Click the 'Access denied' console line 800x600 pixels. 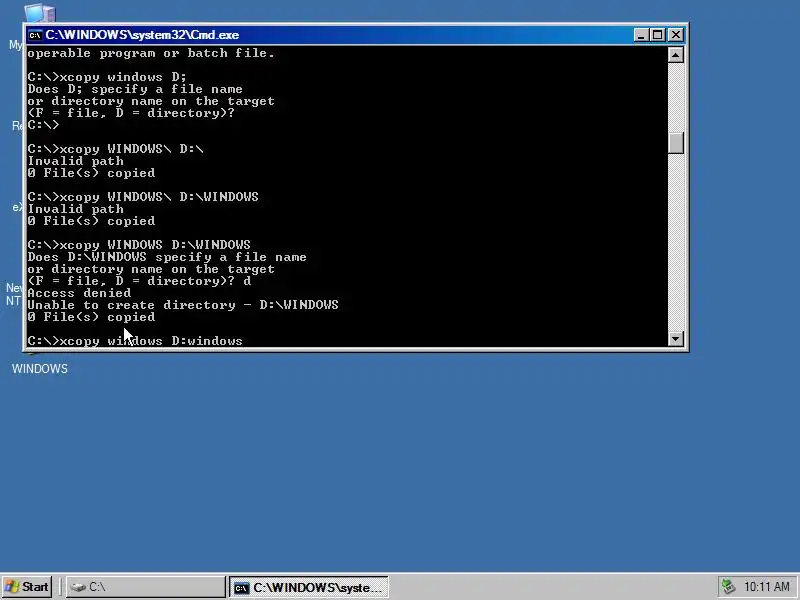tap(79, 293)
